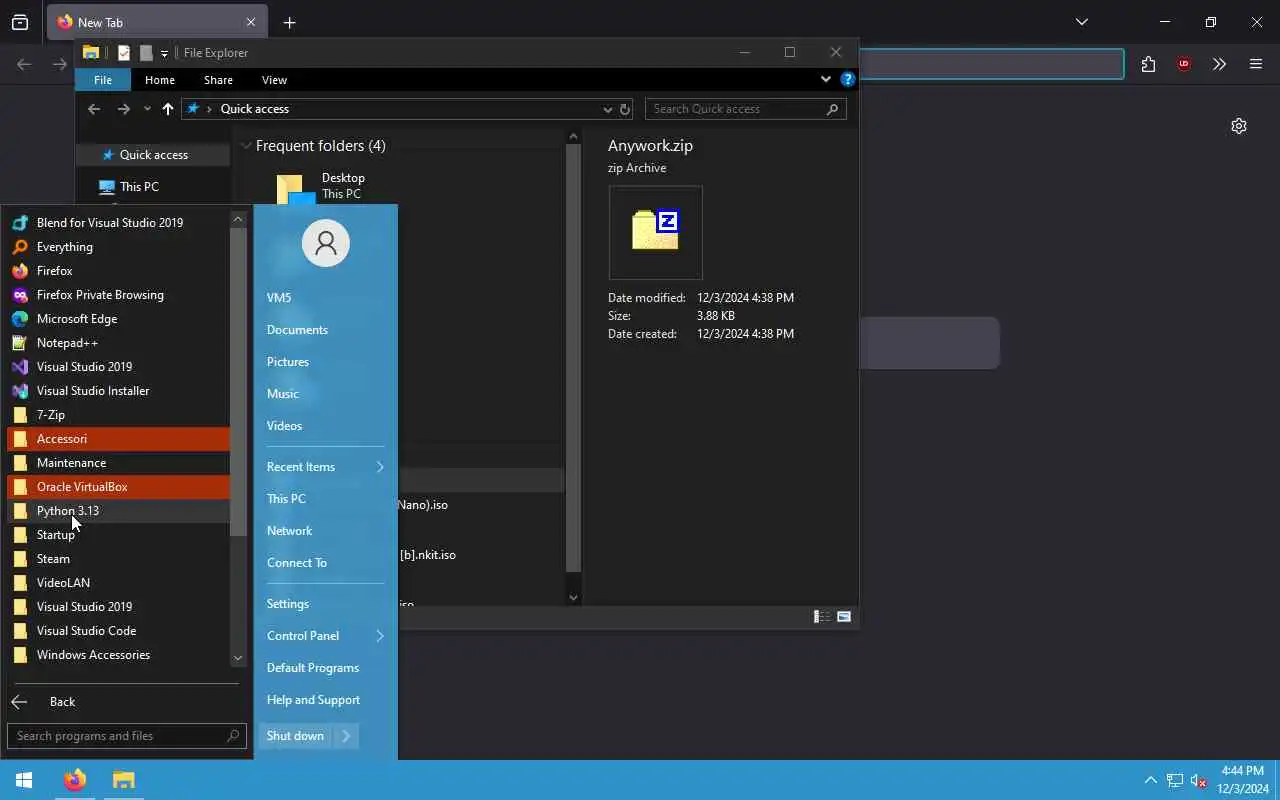This screenshot has height=800, width=1280.
Task: Select Quick access in navigation pane
Action: point(154,155)
